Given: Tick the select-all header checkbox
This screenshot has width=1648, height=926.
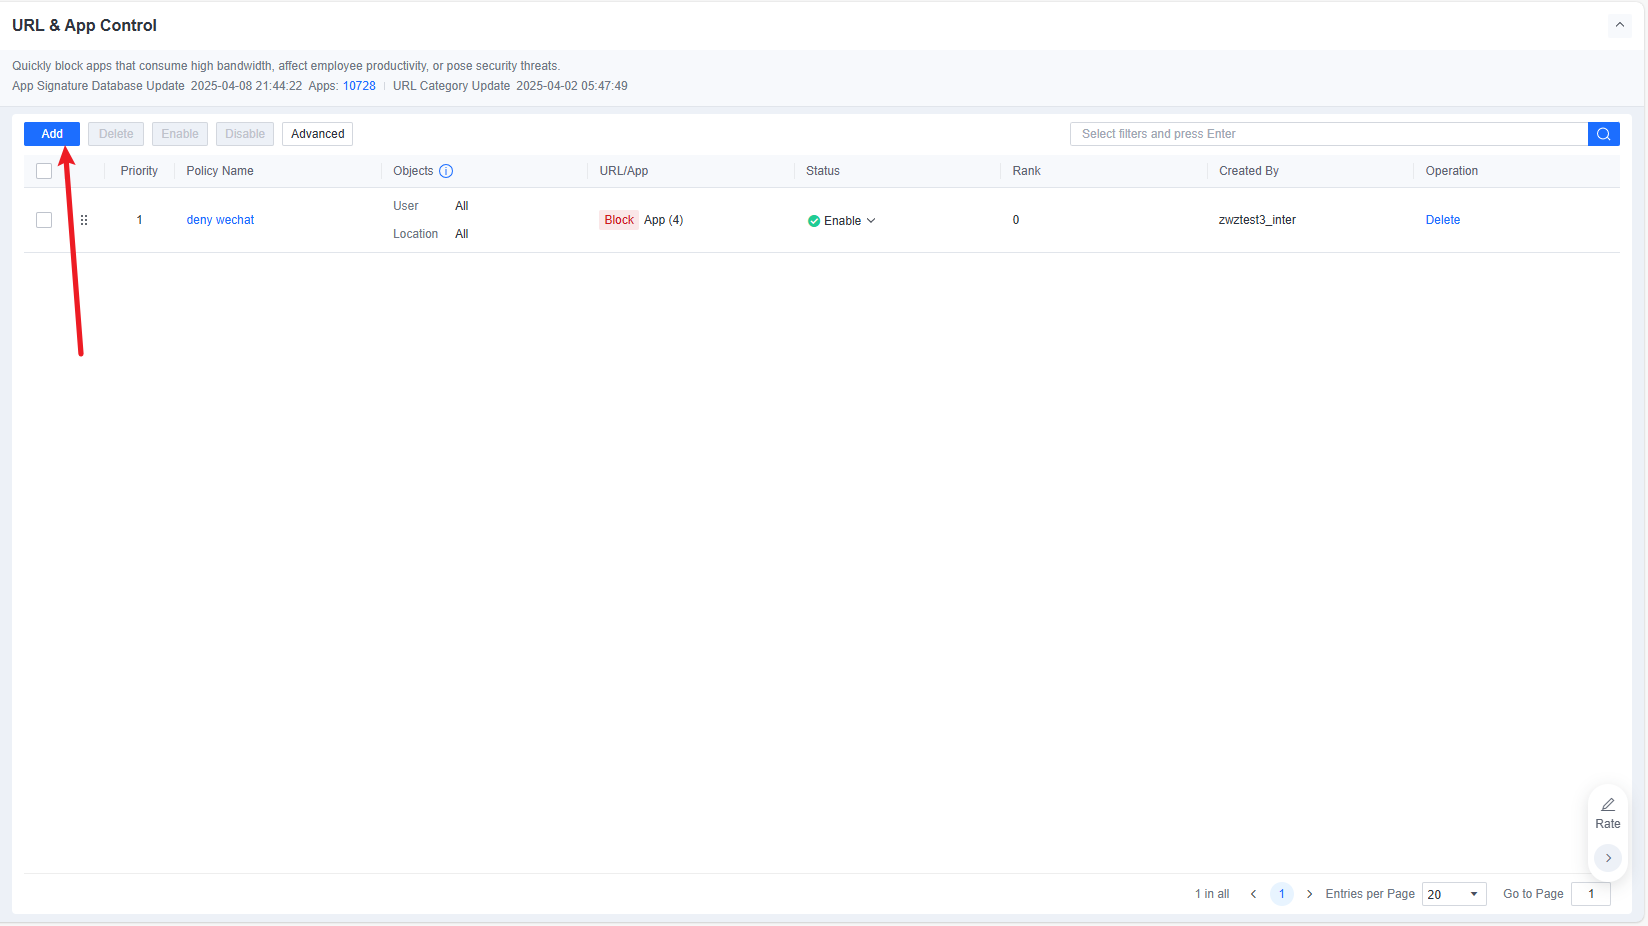Looking at the screenshot, I should 44,171.
